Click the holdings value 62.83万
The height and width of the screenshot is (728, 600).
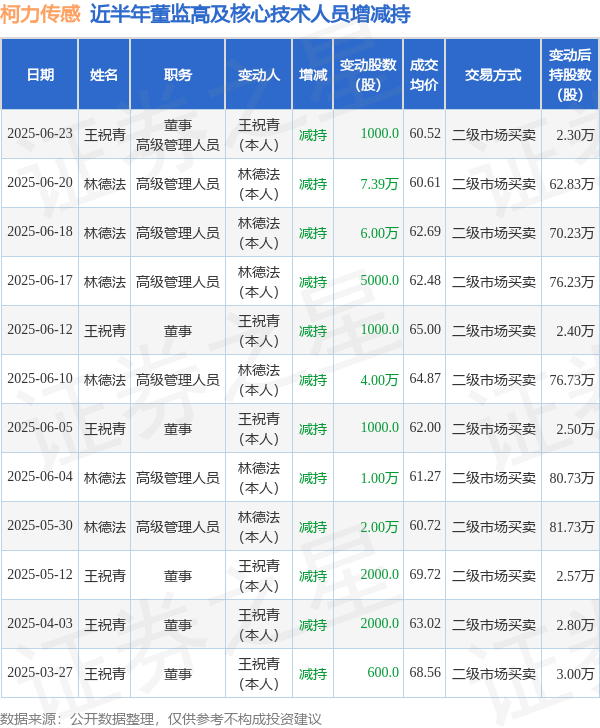(571, 184)
